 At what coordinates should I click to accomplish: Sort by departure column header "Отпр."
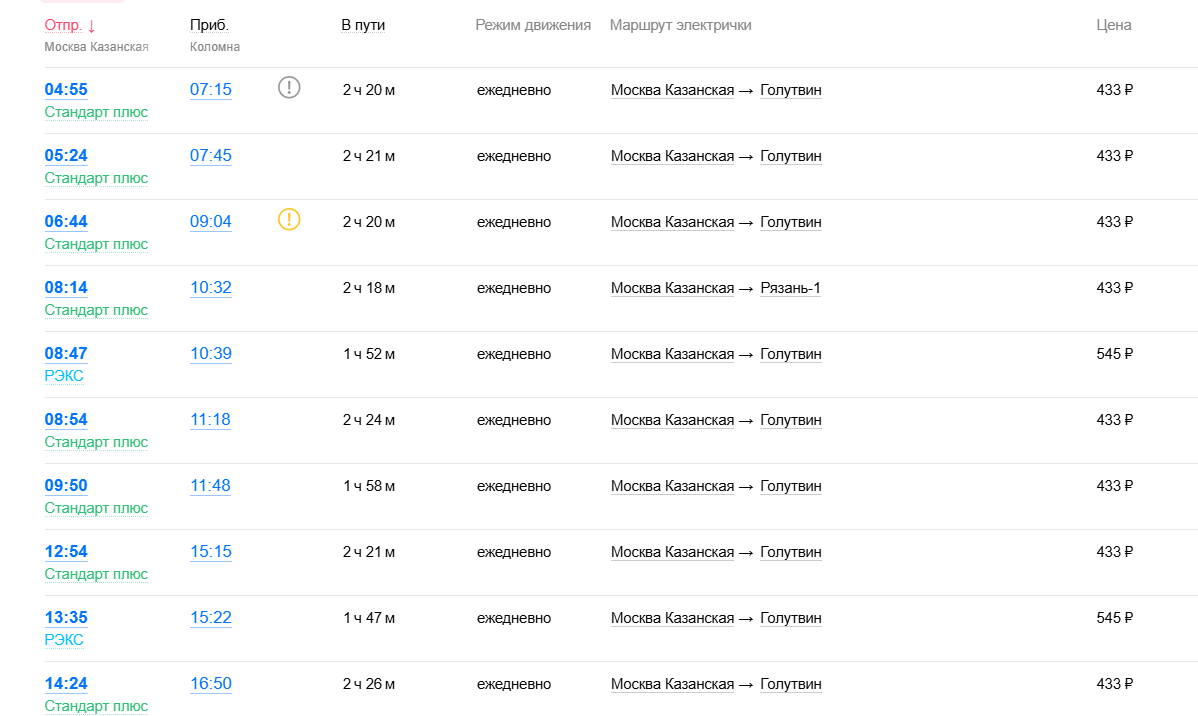[64, 25]
